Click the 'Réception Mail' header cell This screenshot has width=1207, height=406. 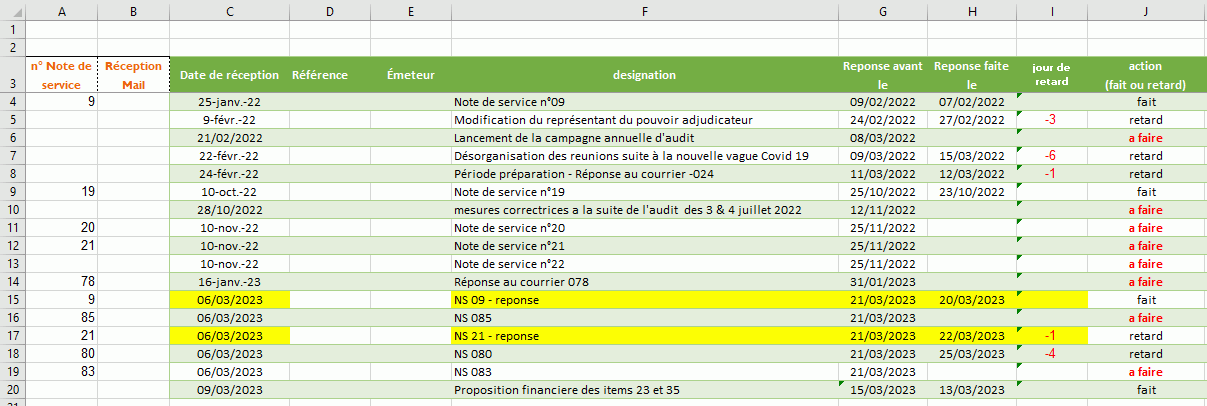(134, 75)
